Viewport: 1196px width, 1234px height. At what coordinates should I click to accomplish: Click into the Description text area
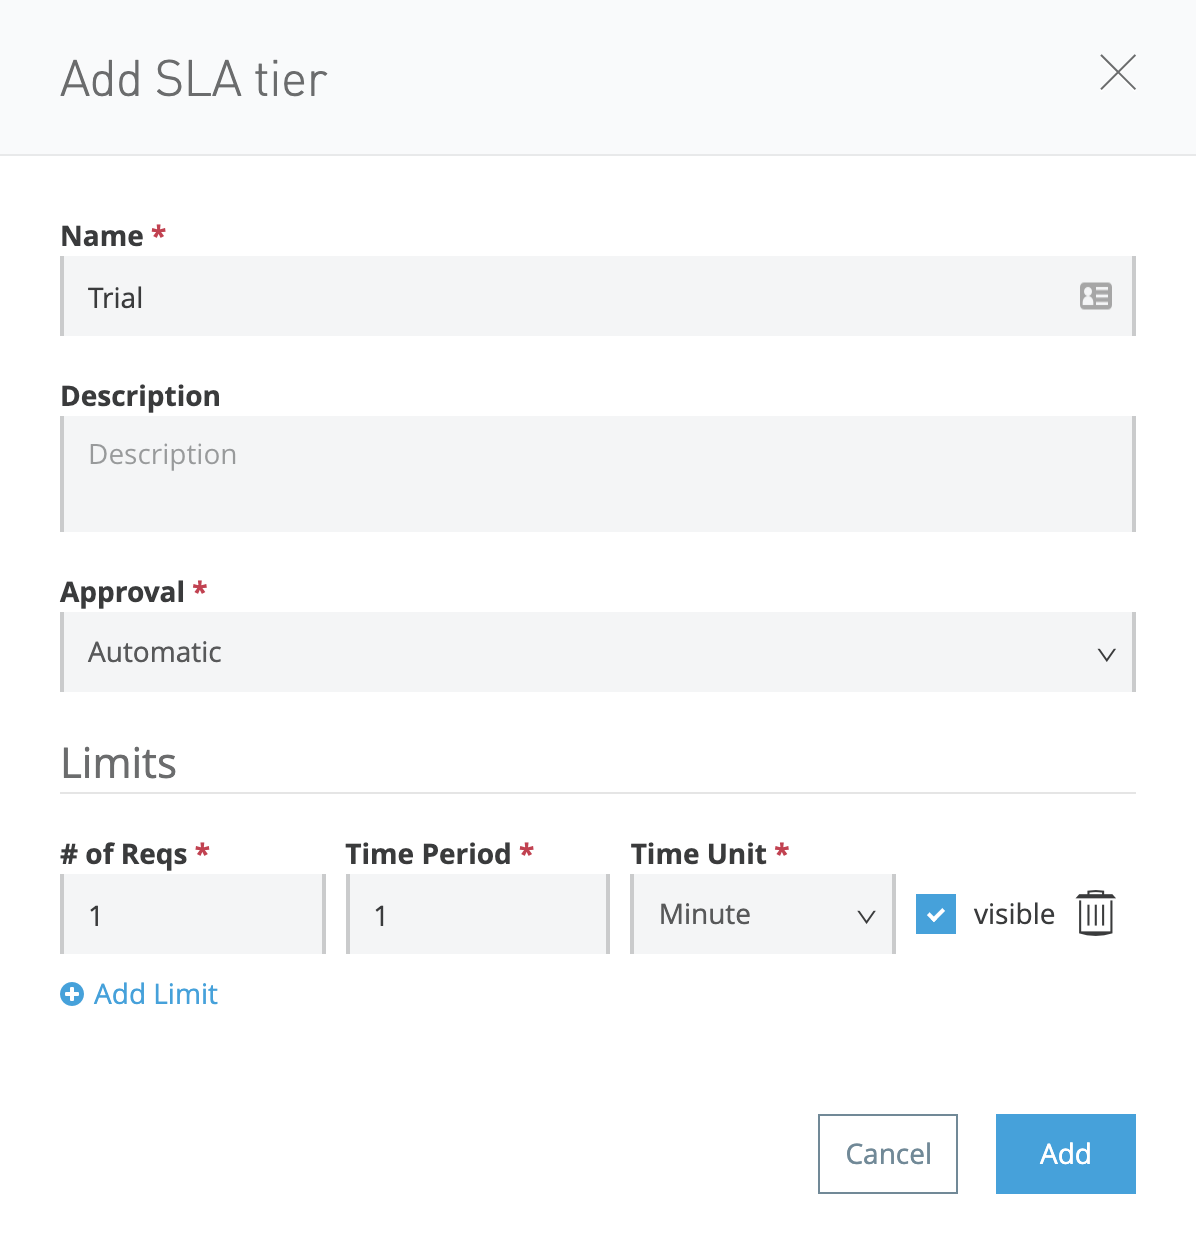(597, 474)
